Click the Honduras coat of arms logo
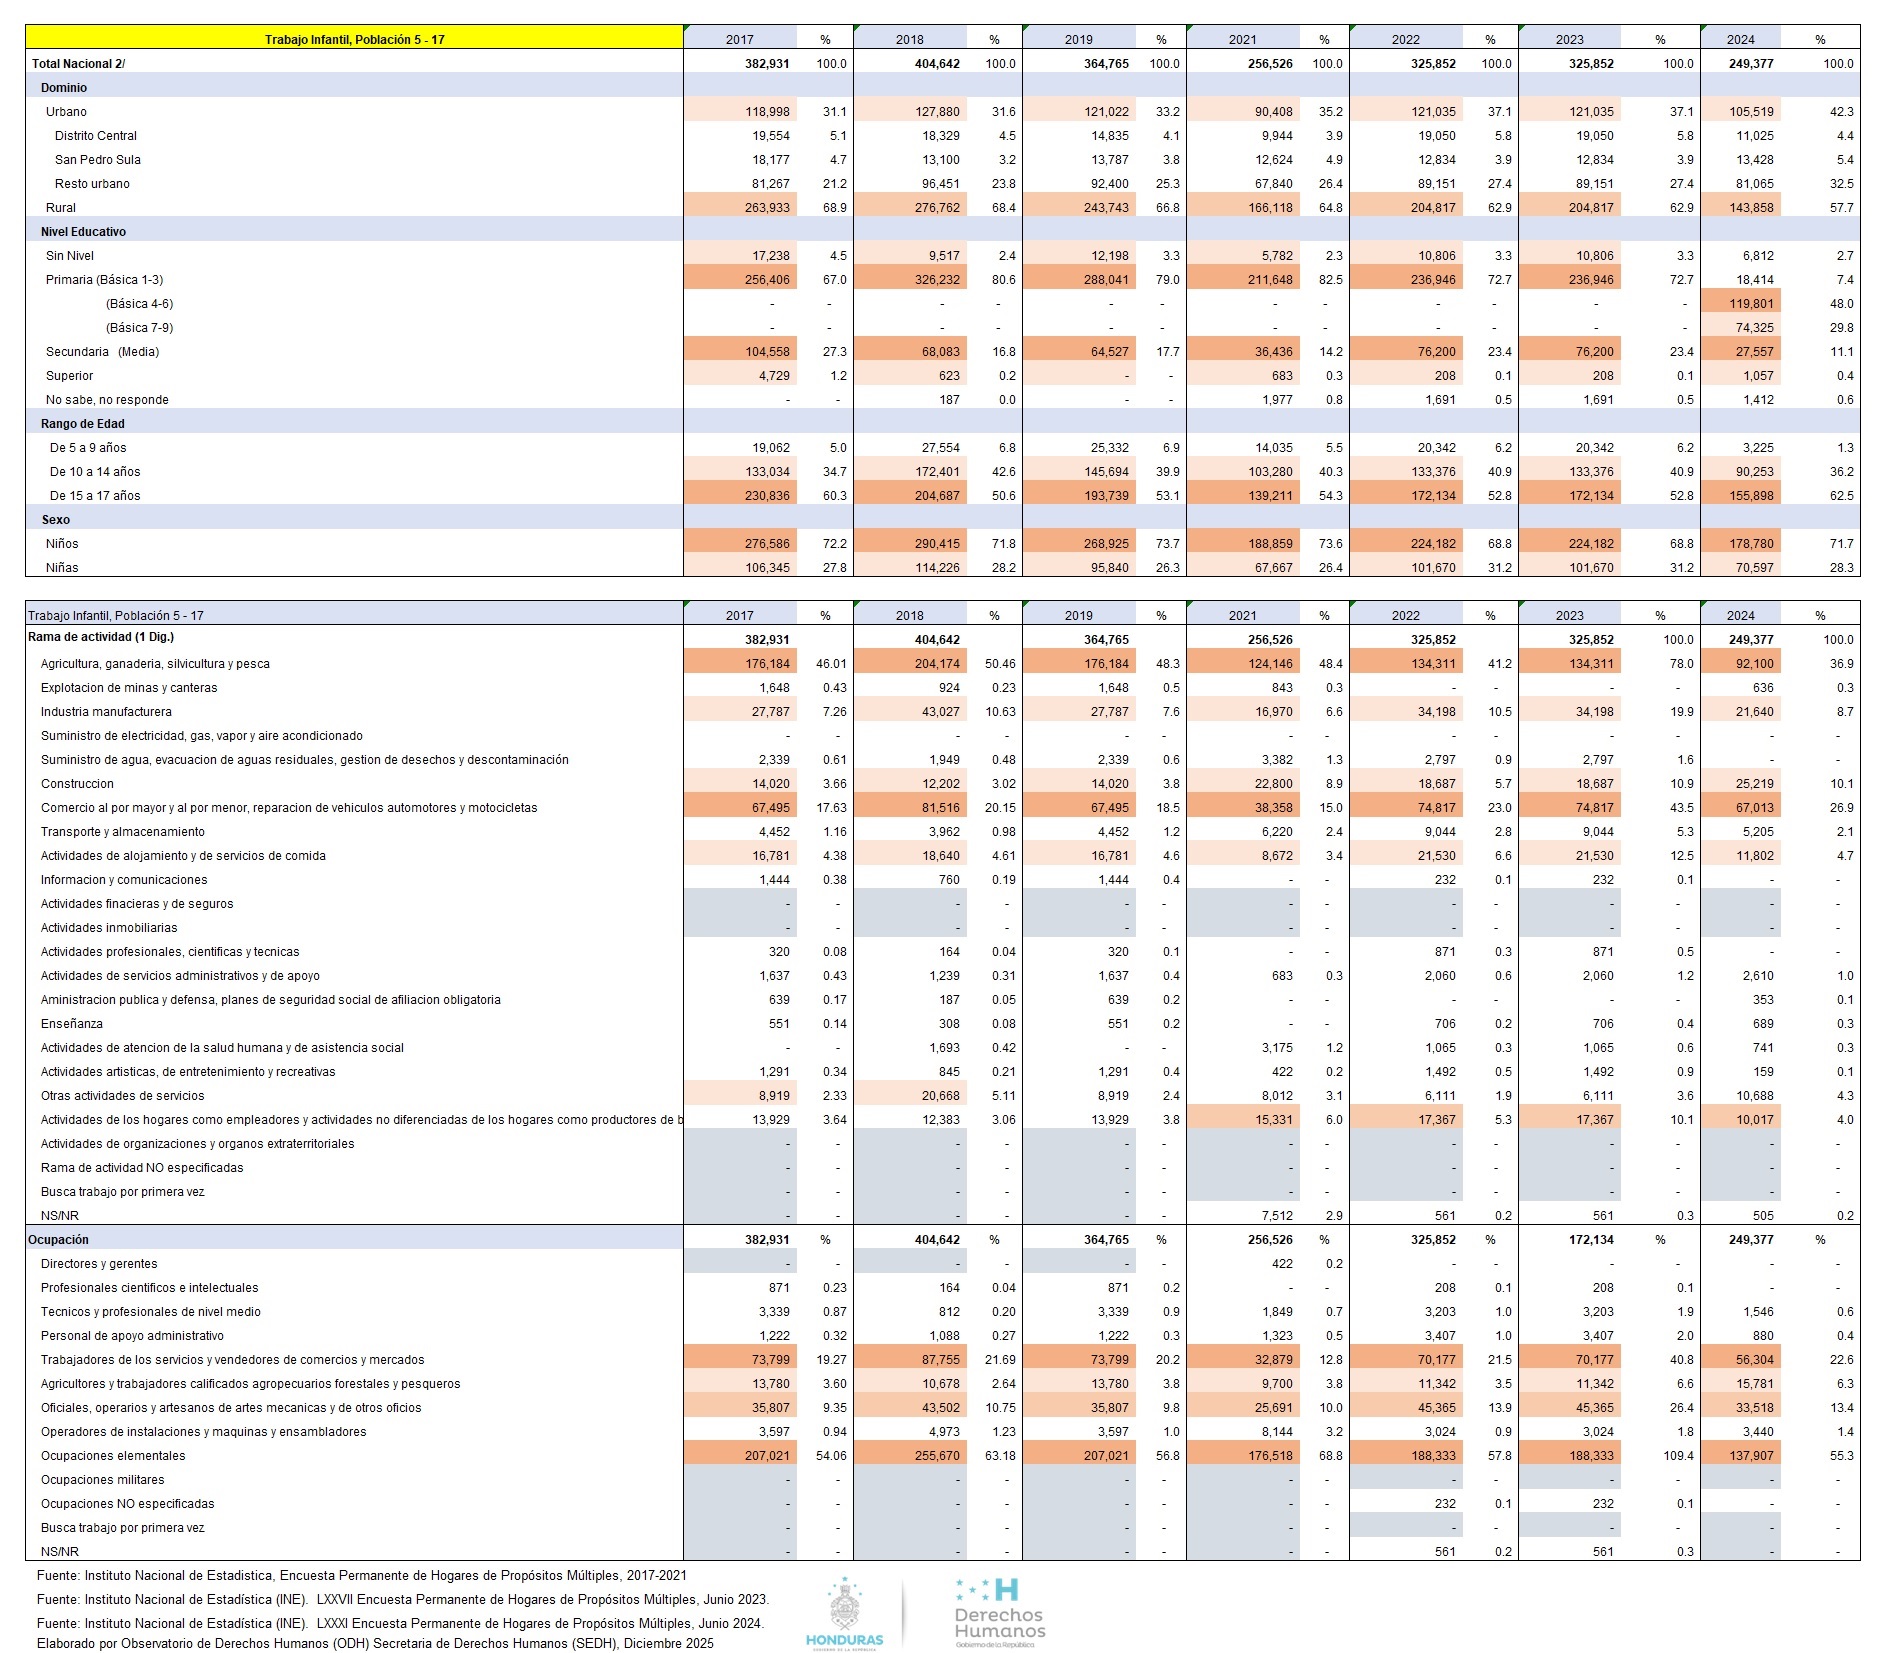1896x1653 pixels. click(x=845, y=1611)
